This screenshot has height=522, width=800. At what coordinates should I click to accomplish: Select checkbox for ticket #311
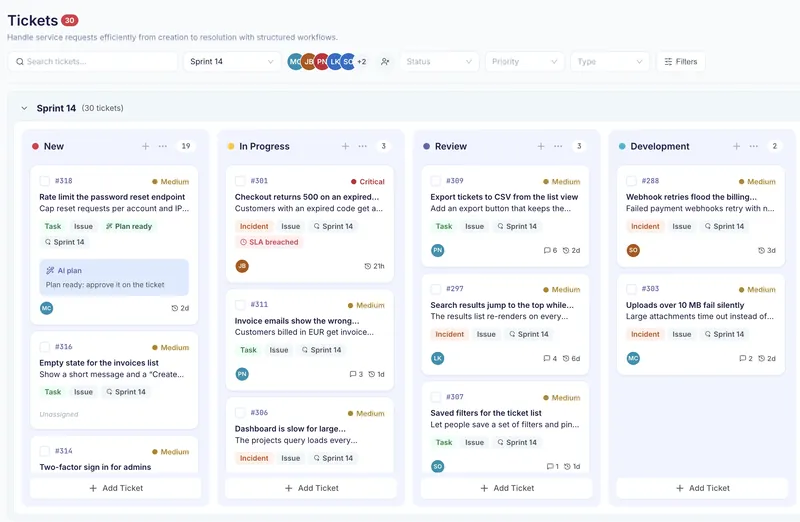pyautogui.click(x=240, y=305)
